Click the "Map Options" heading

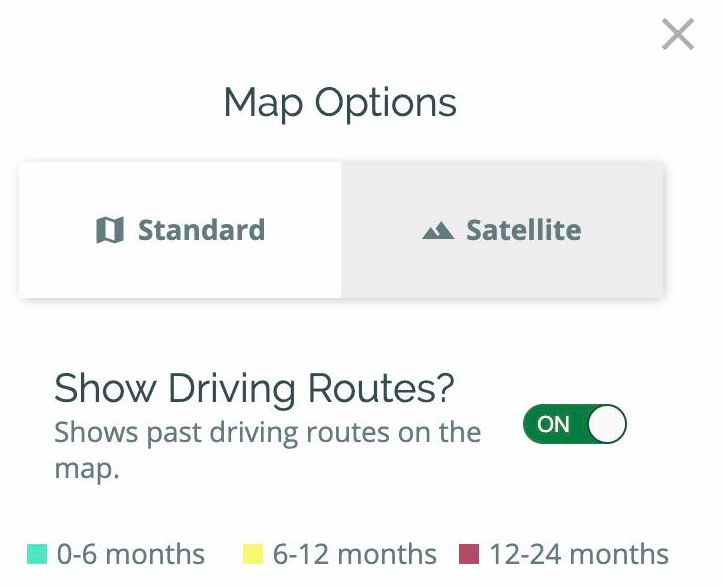coord(340,103)
